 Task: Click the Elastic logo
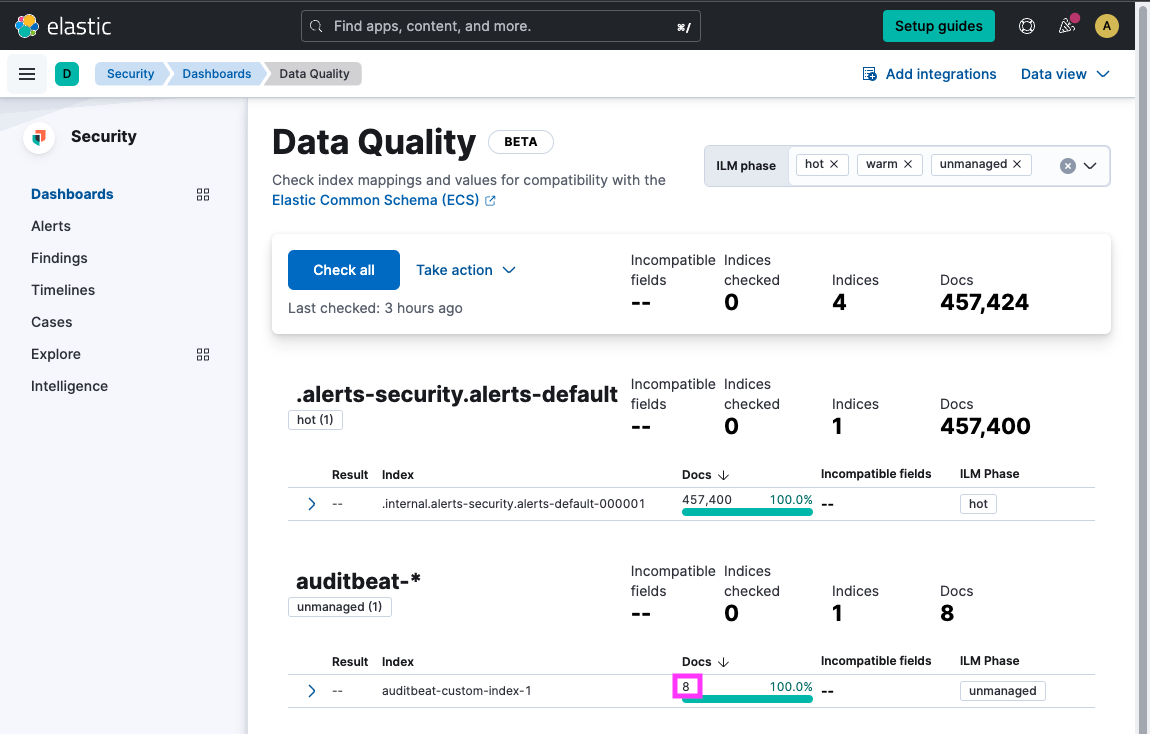(63, 26)
